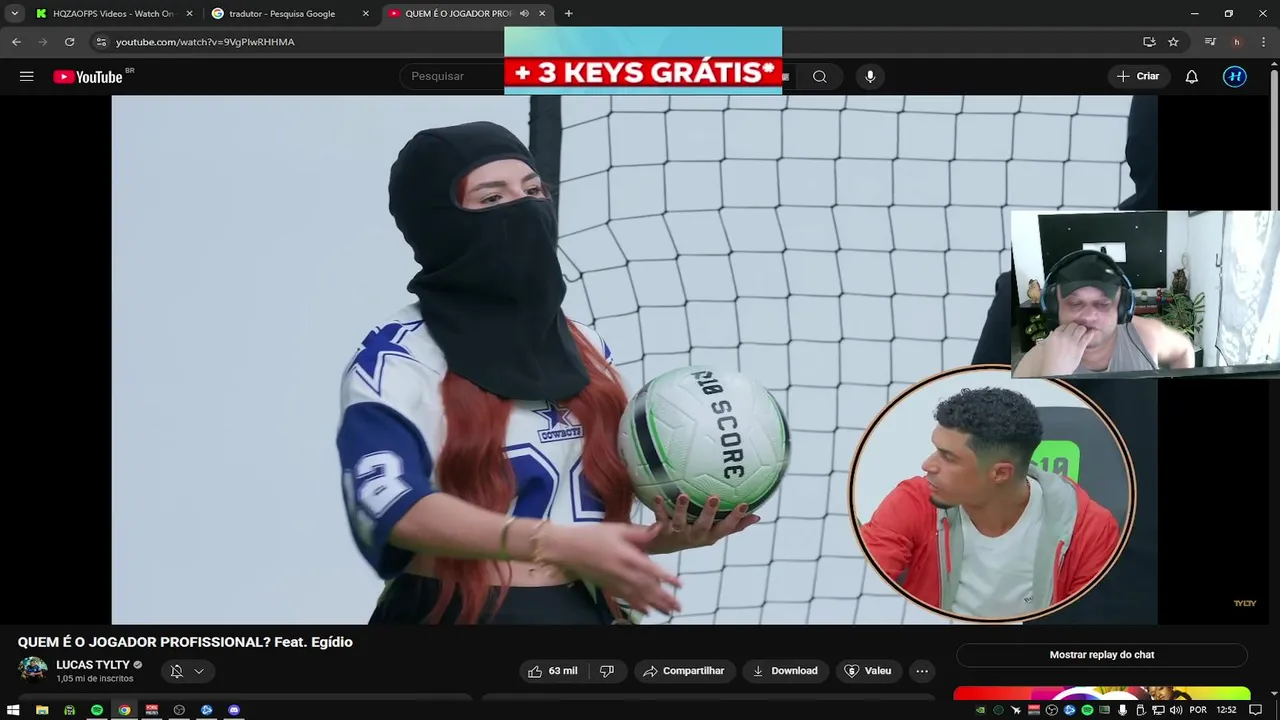Install app icon in address bar
The height and width of the screenshot is (720, 1280).
[1149, 42]
